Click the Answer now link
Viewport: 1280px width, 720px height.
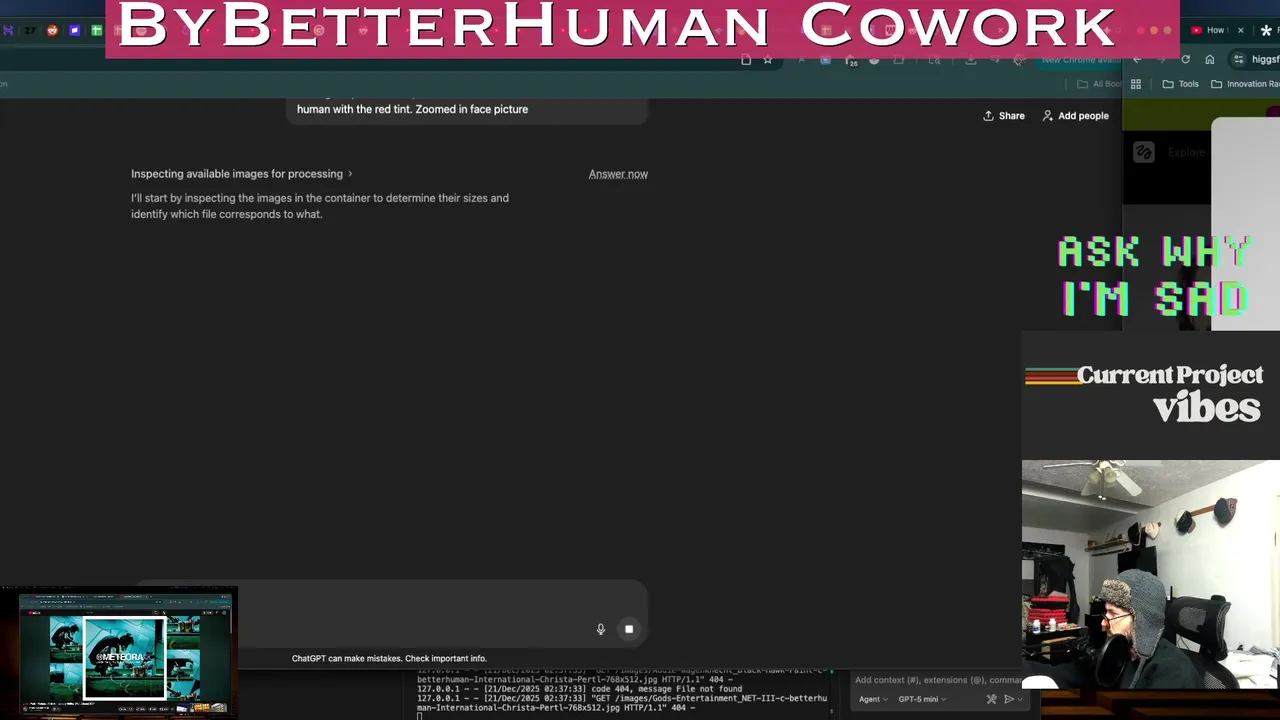click(618, 174)
